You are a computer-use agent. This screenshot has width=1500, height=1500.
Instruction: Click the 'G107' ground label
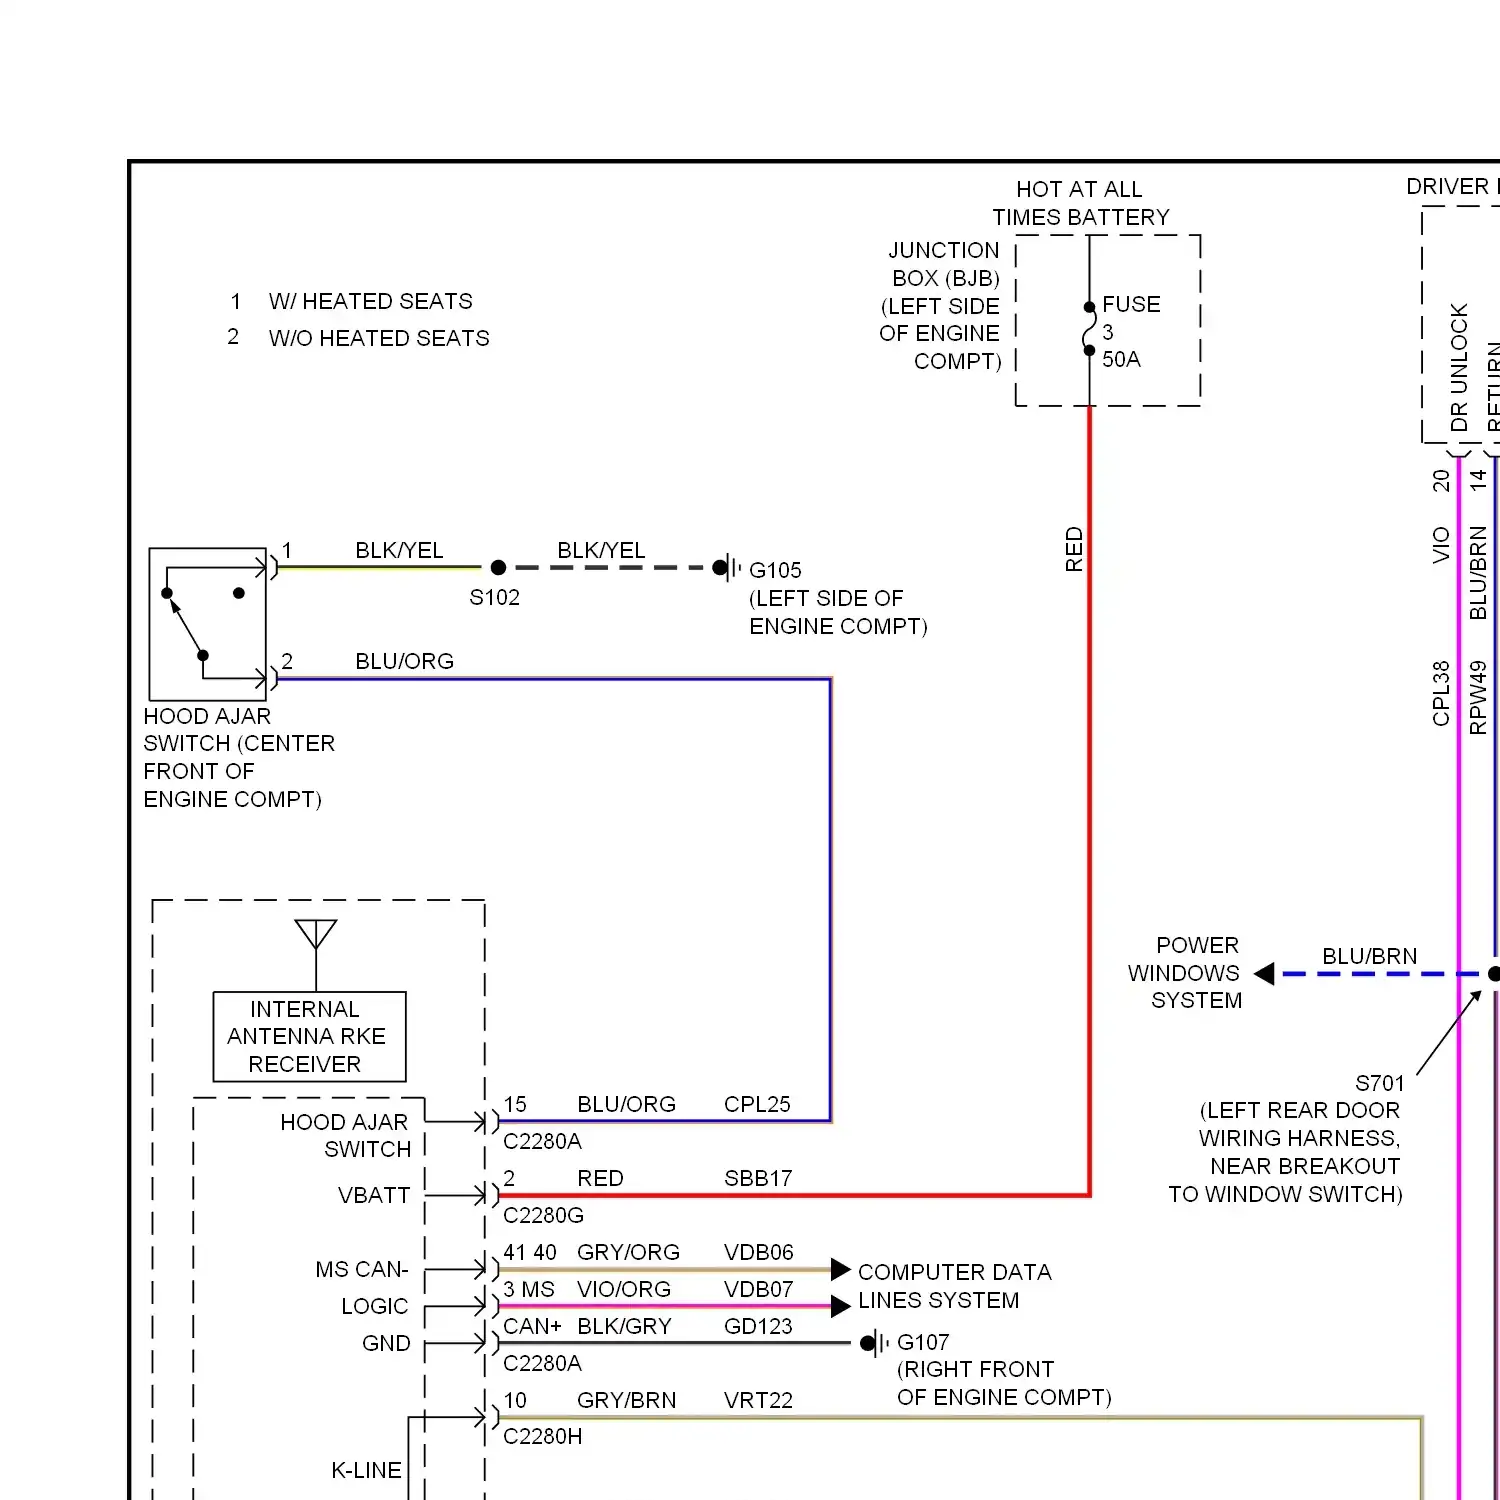click(x=923, y=1342)
